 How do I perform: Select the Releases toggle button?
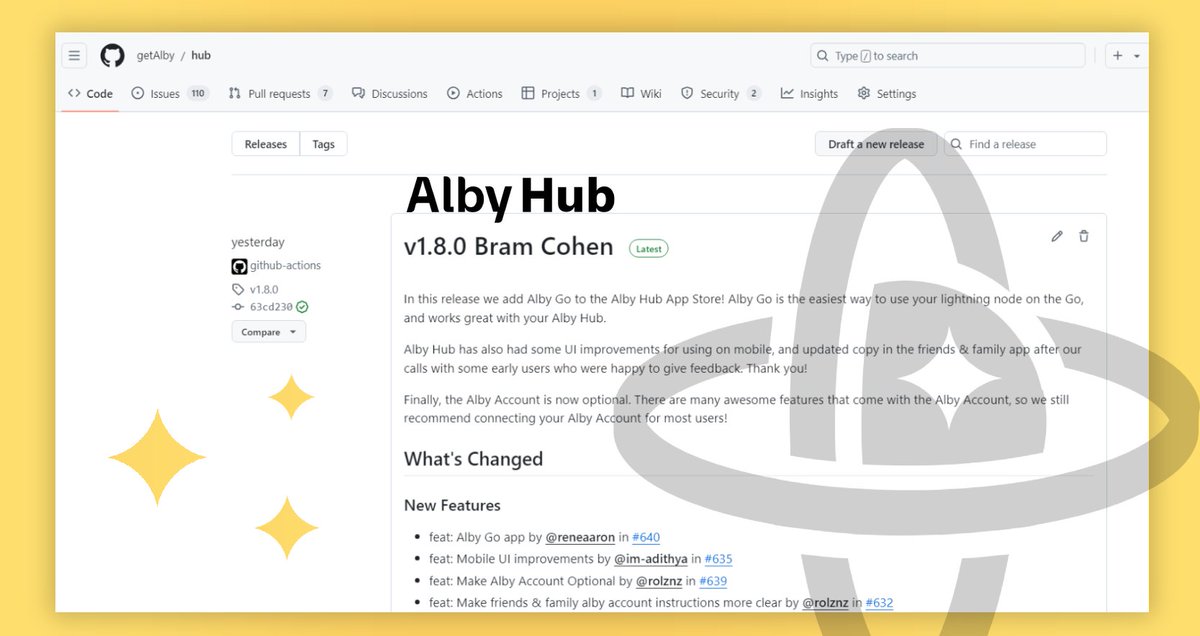click(x=266, y=144)
